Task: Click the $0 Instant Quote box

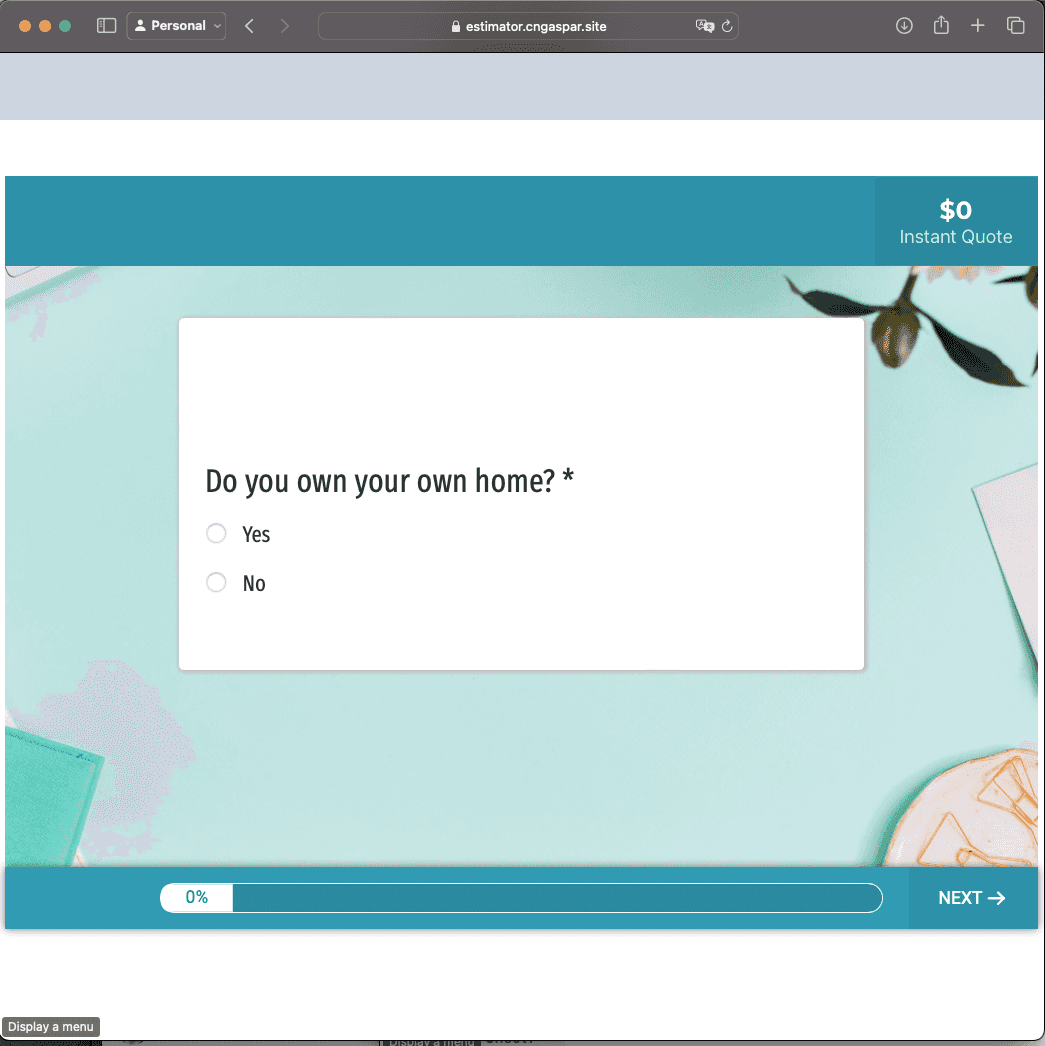Action: click(x=955, y=222)
